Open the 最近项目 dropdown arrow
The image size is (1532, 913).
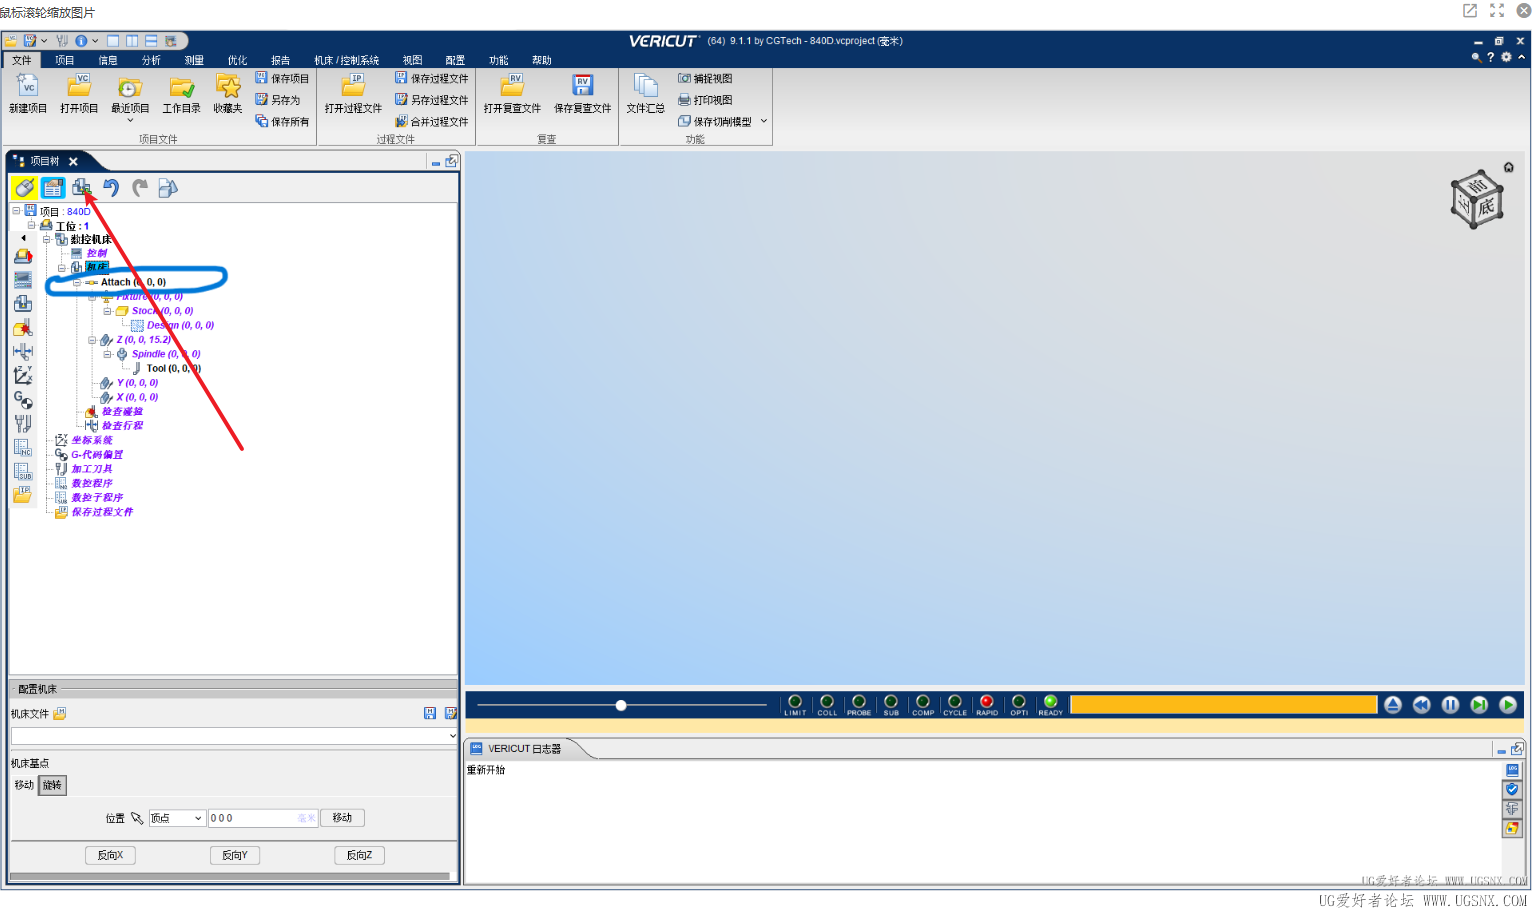[130, 120]
